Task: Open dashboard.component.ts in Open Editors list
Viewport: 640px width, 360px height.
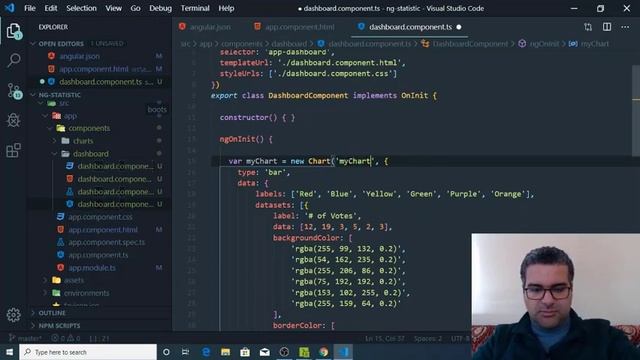Action: tap(100, 82)
